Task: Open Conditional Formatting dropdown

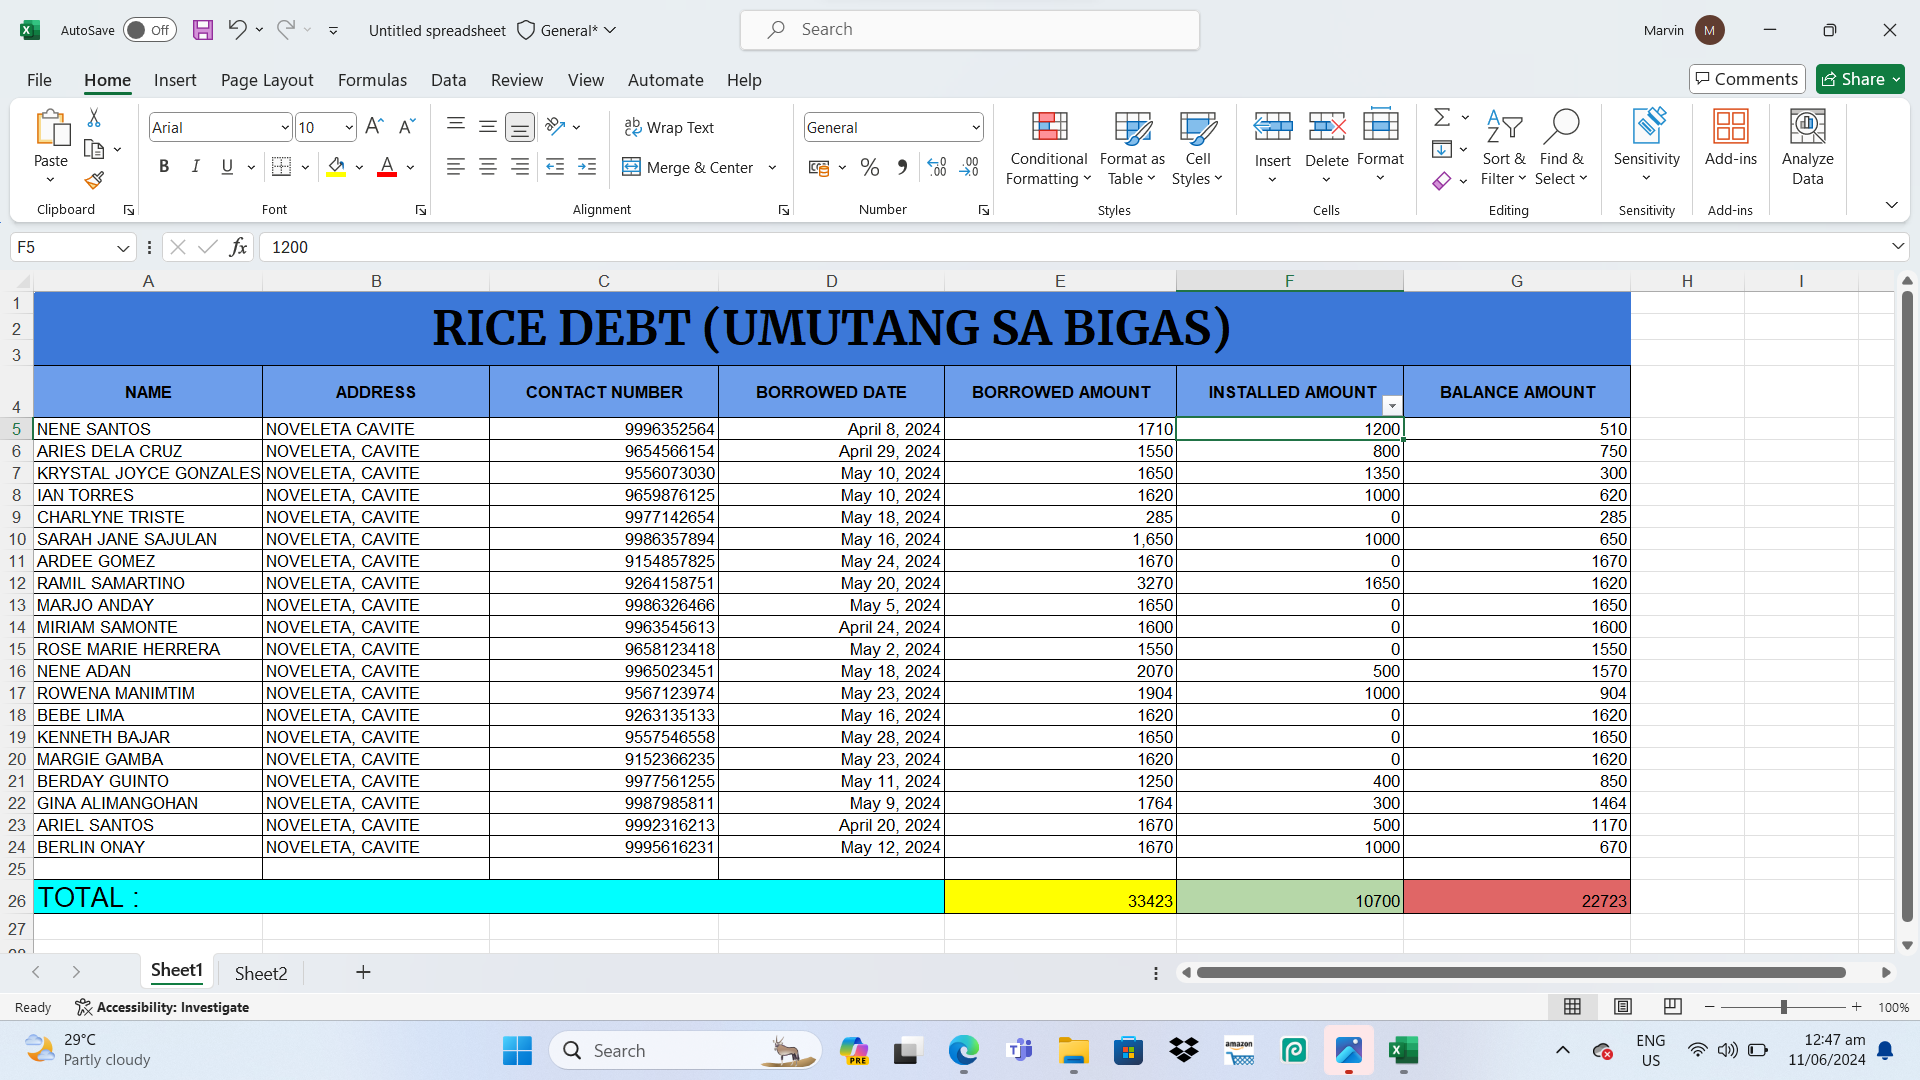Action: click(1048, 147)
